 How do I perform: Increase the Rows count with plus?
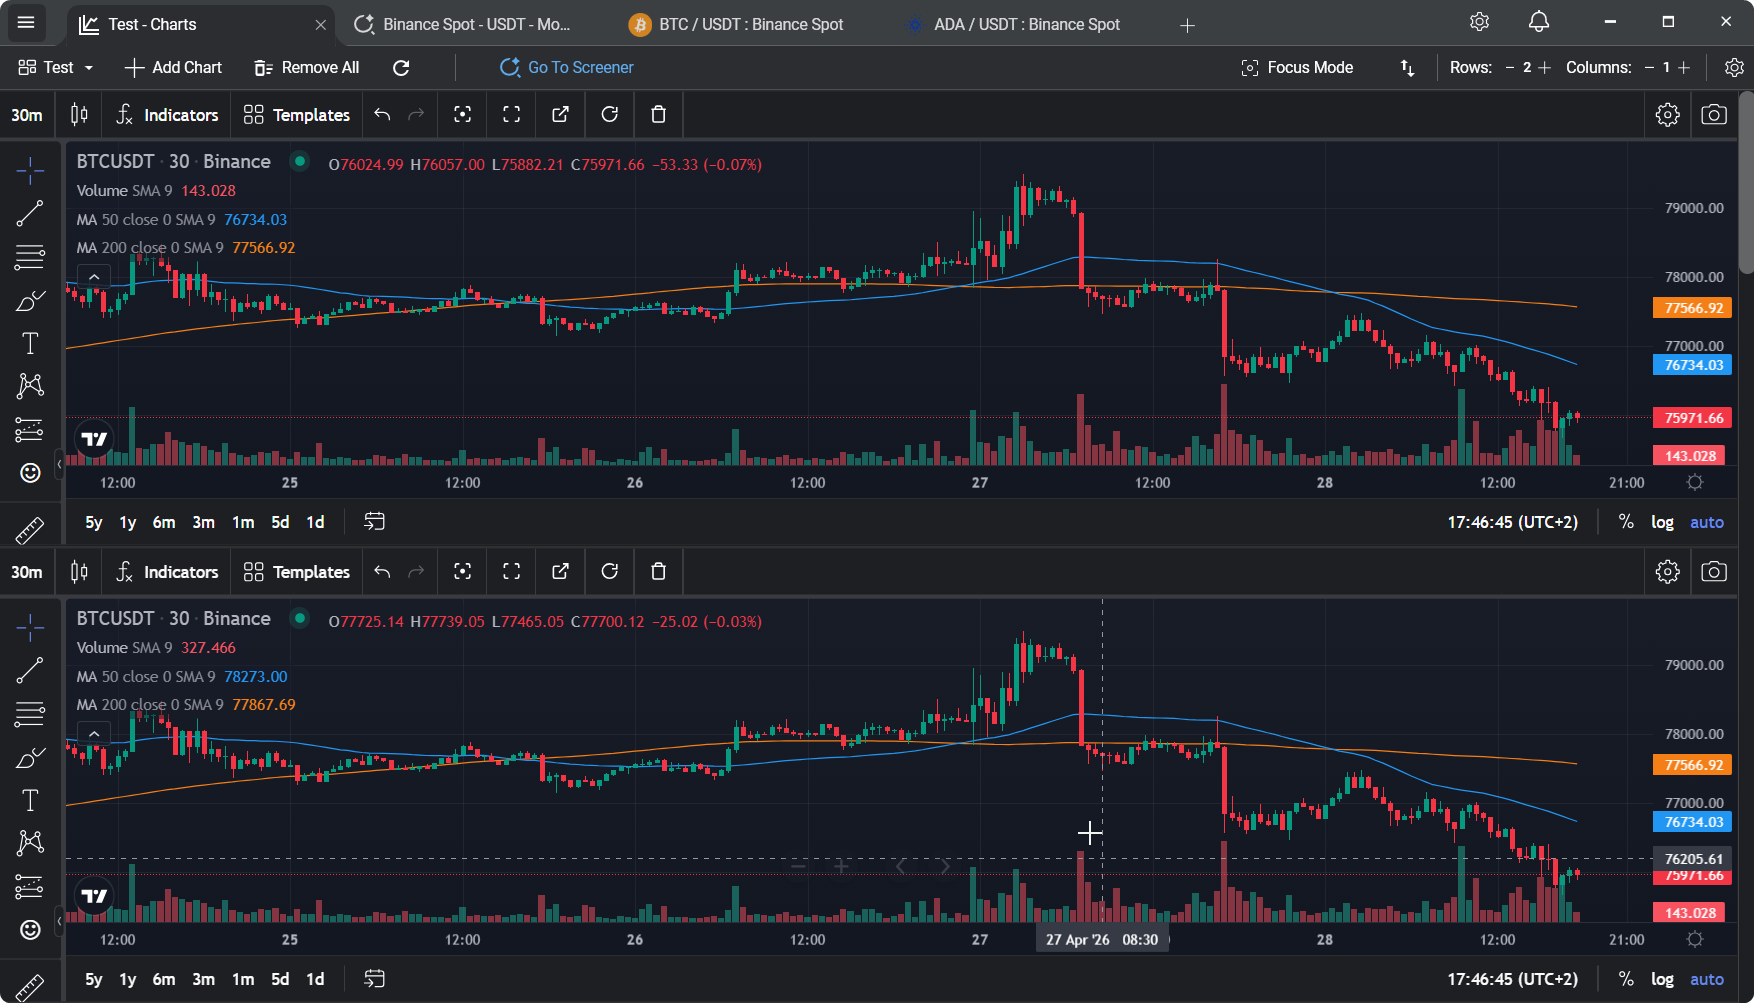tap(1544, 67)
